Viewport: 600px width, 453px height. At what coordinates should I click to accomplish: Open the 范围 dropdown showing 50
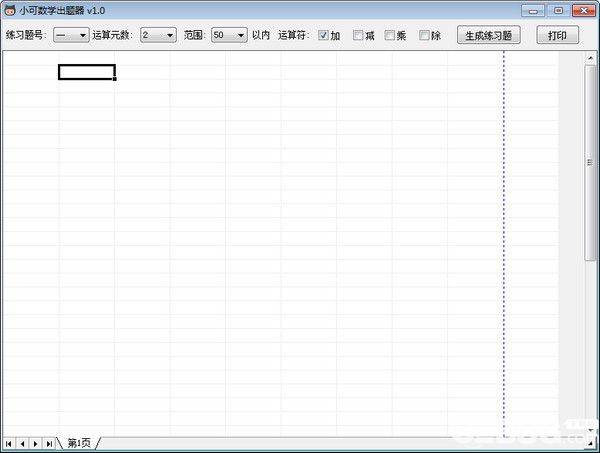[229, 35]
